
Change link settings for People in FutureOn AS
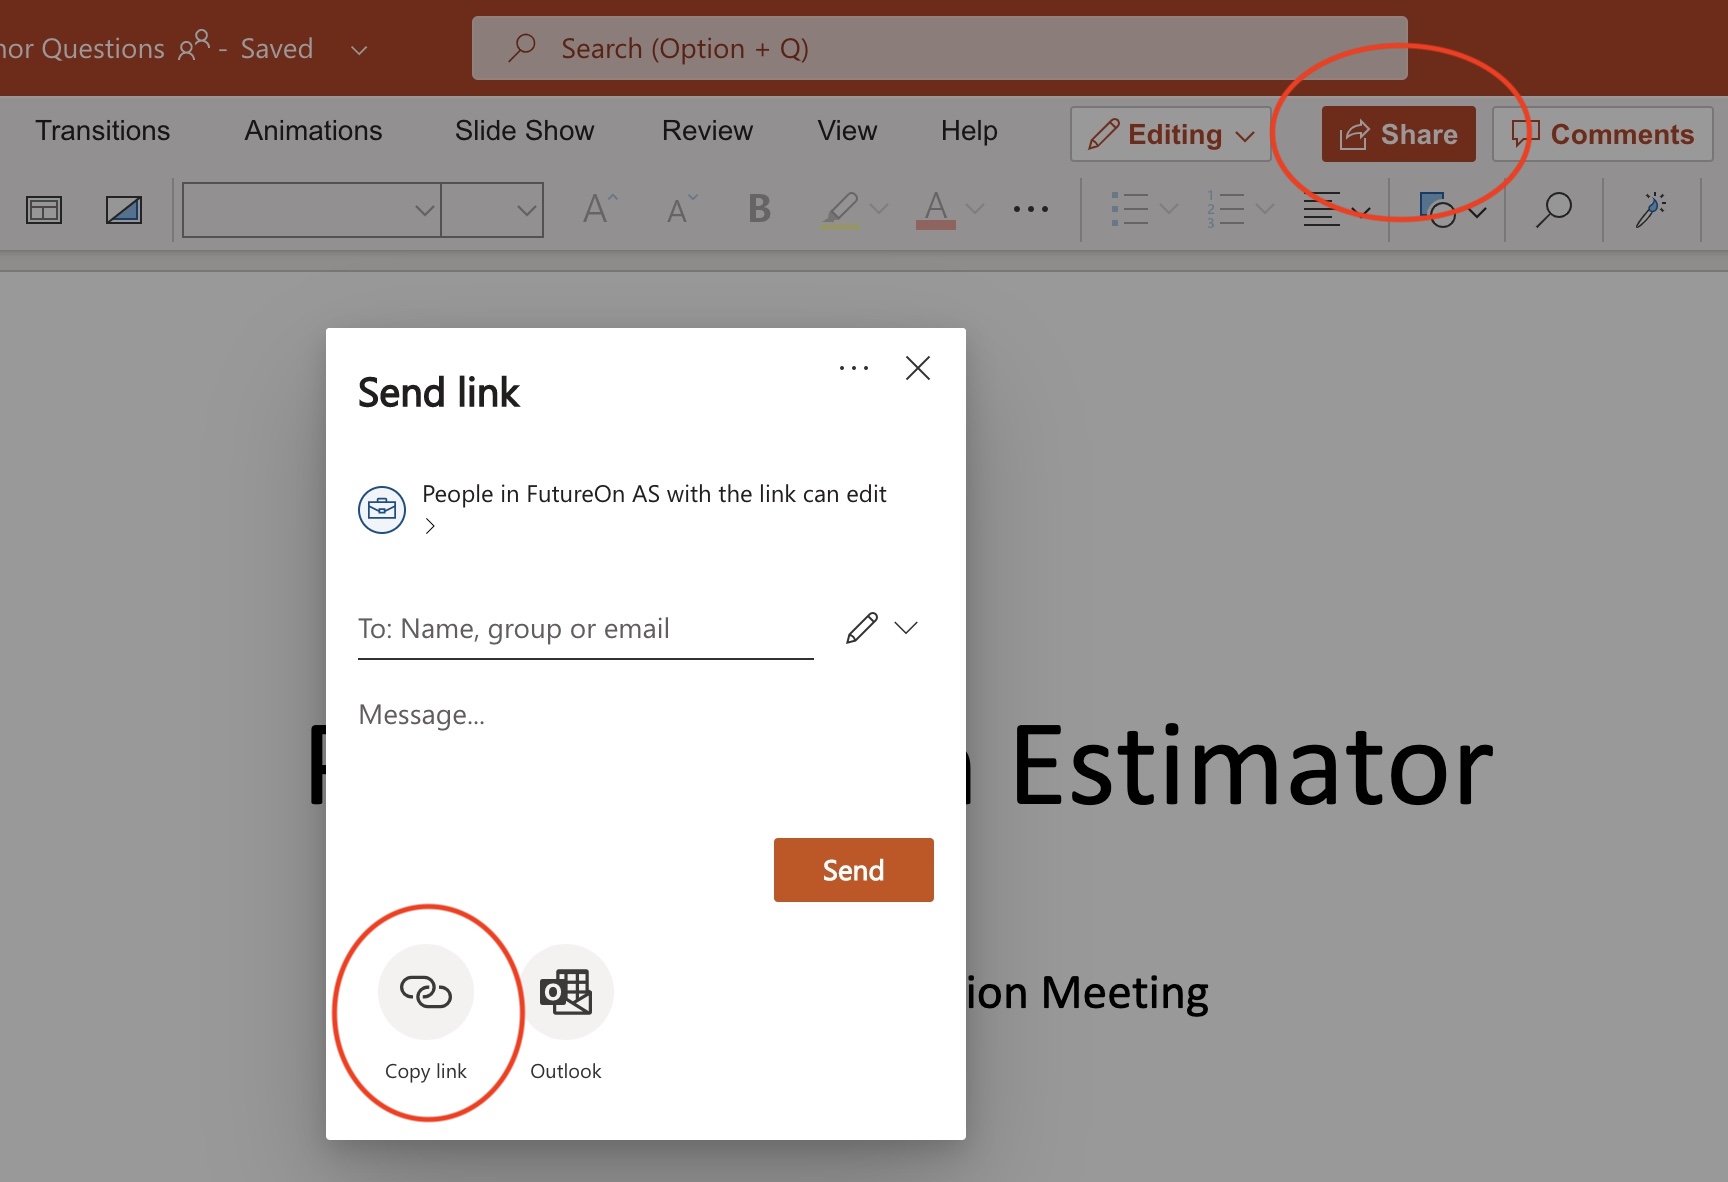click(654, 493)
